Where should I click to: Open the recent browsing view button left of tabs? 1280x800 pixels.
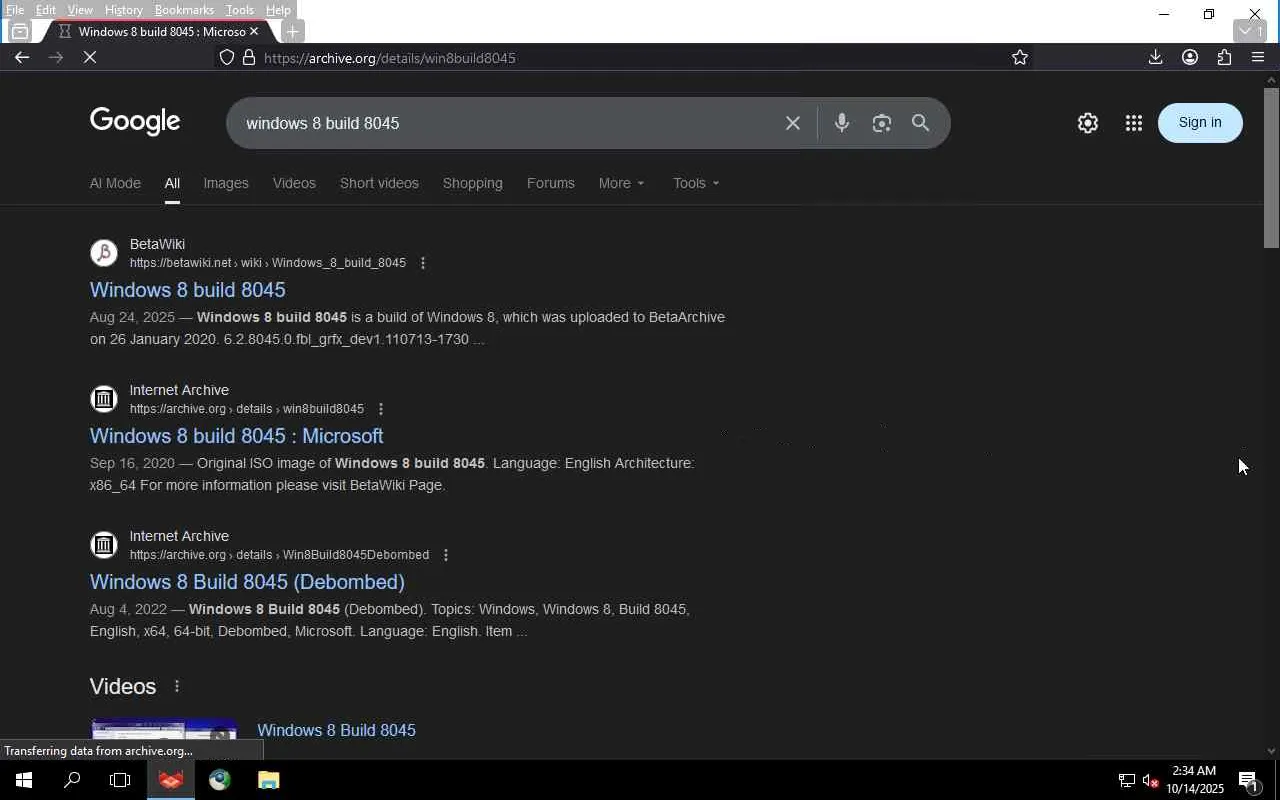click(x=19, y=31)
